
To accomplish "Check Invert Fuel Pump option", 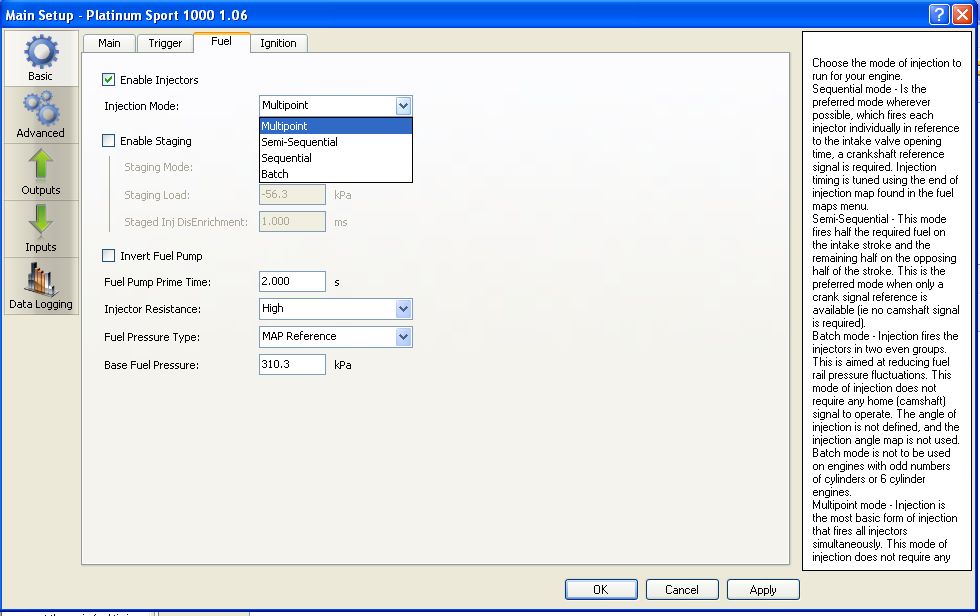I will pos(108,256).
